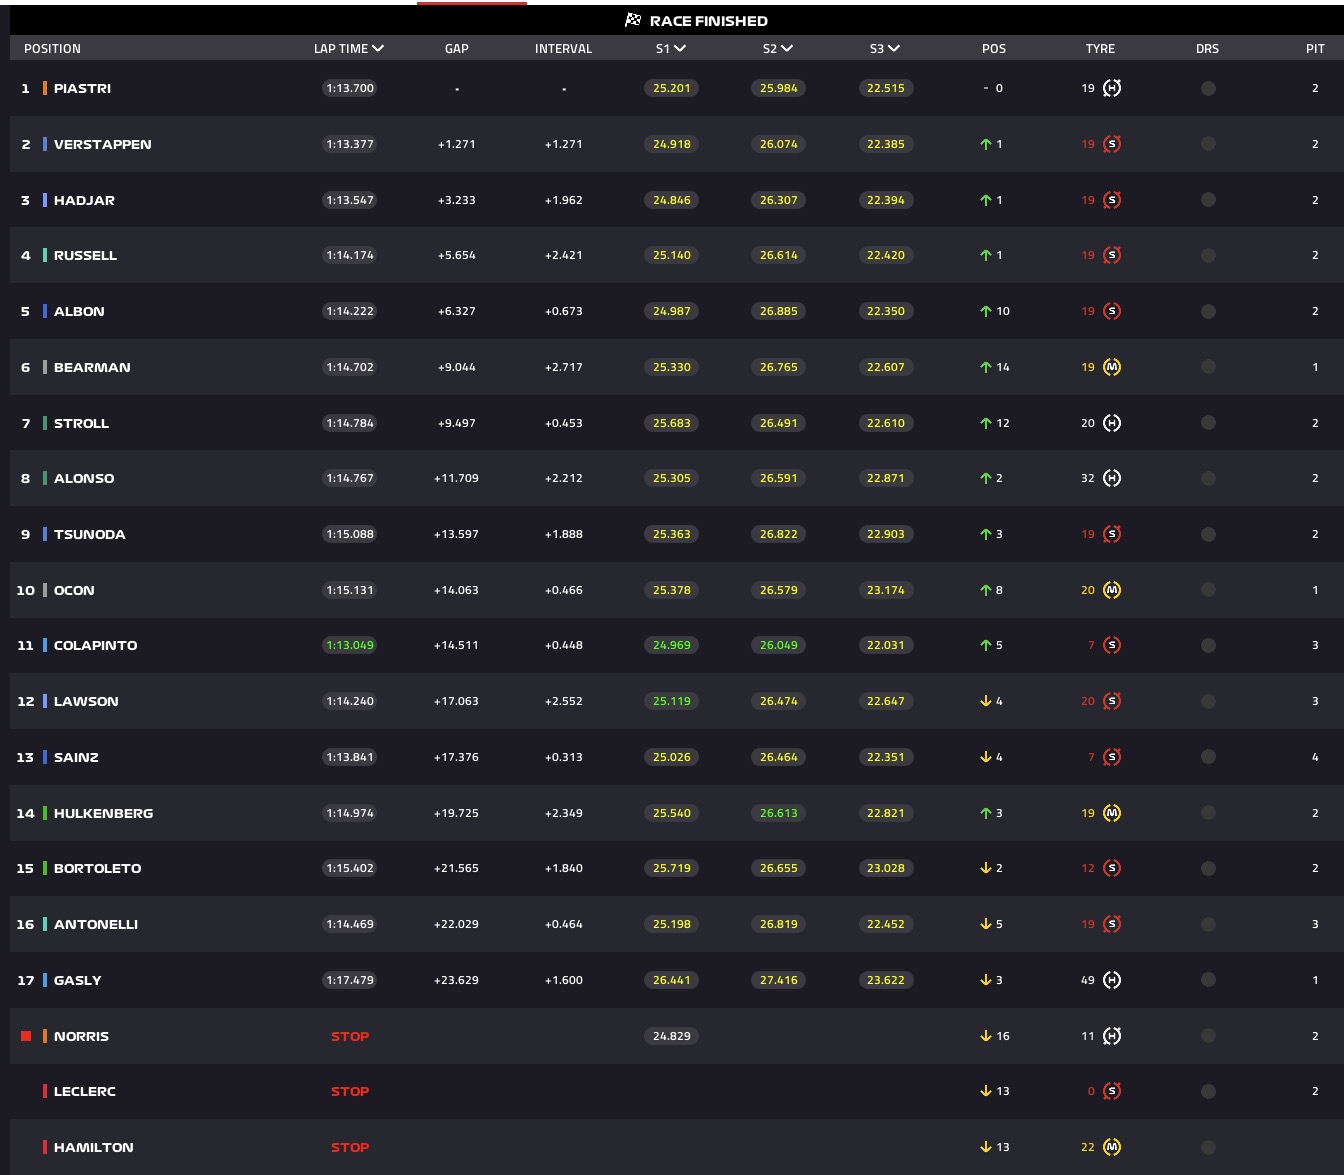Click Leclerc's soft tyre icon
Viewport: 1344px width, 1175px height.
click(x=1111, y=1091)
